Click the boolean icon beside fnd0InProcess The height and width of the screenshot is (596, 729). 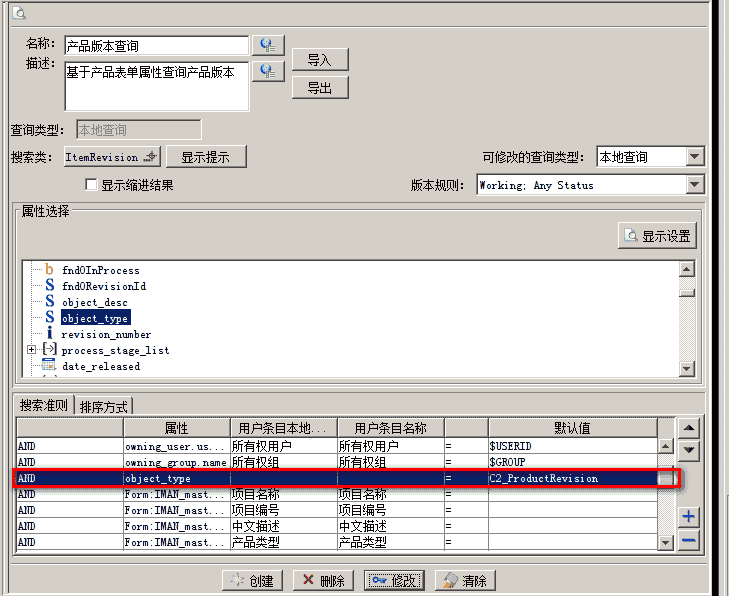[49, 270]
